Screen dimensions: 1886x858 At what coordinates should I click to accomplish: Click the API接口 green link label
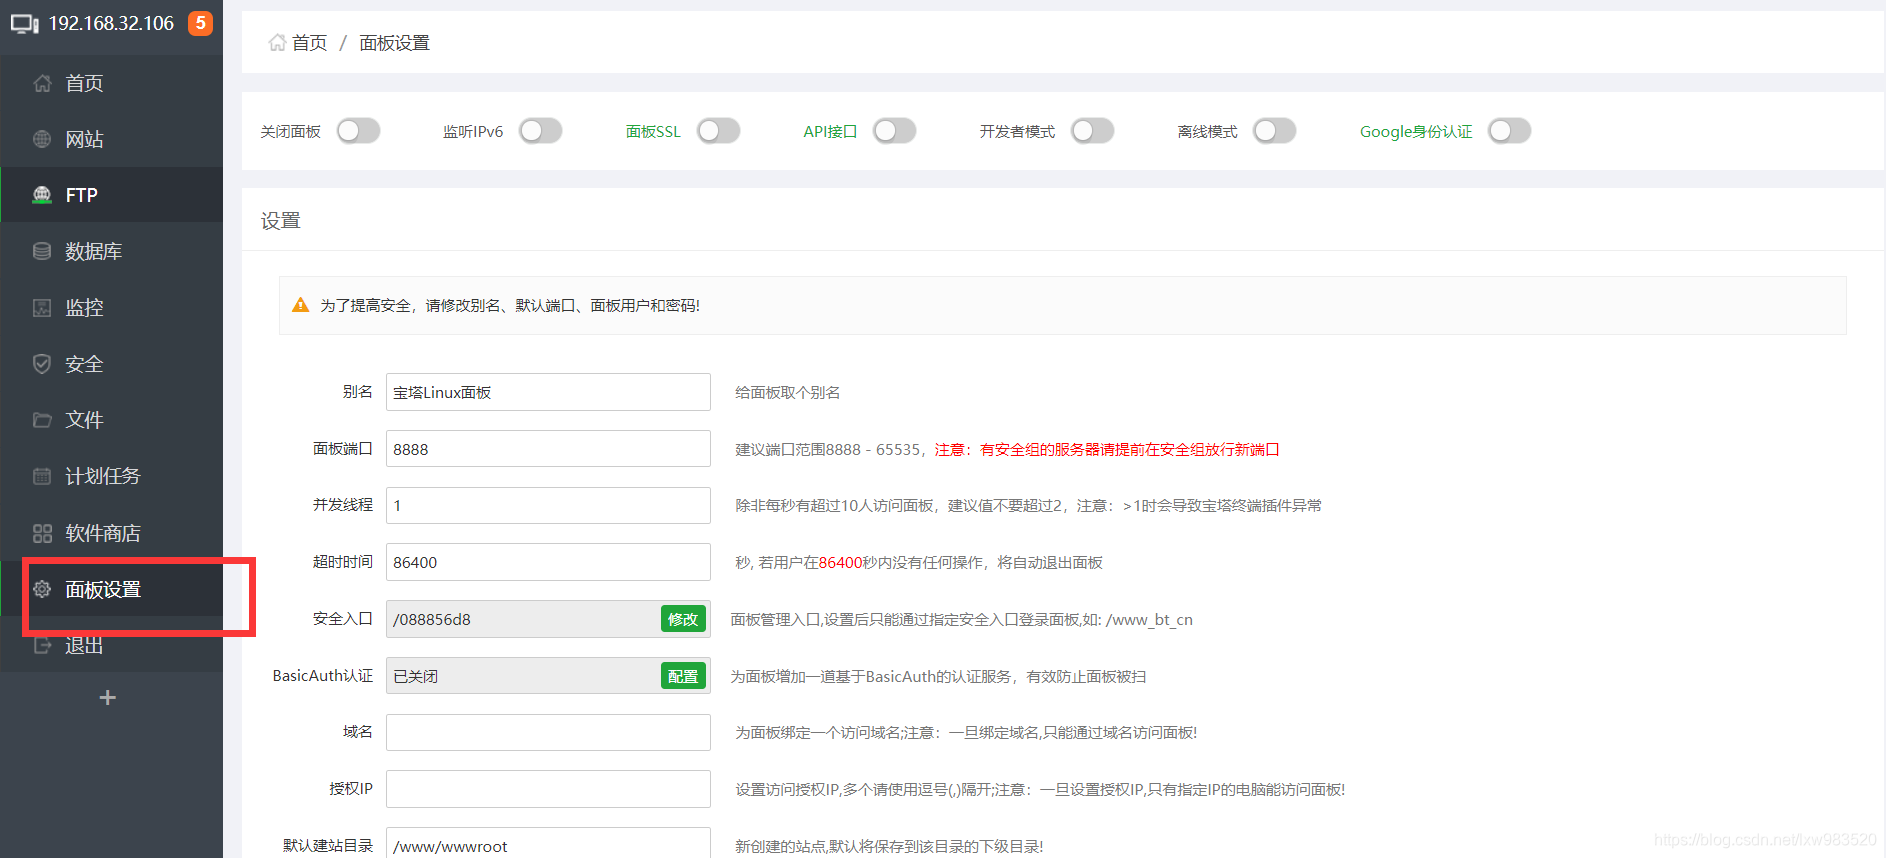[x=830, y=132]
